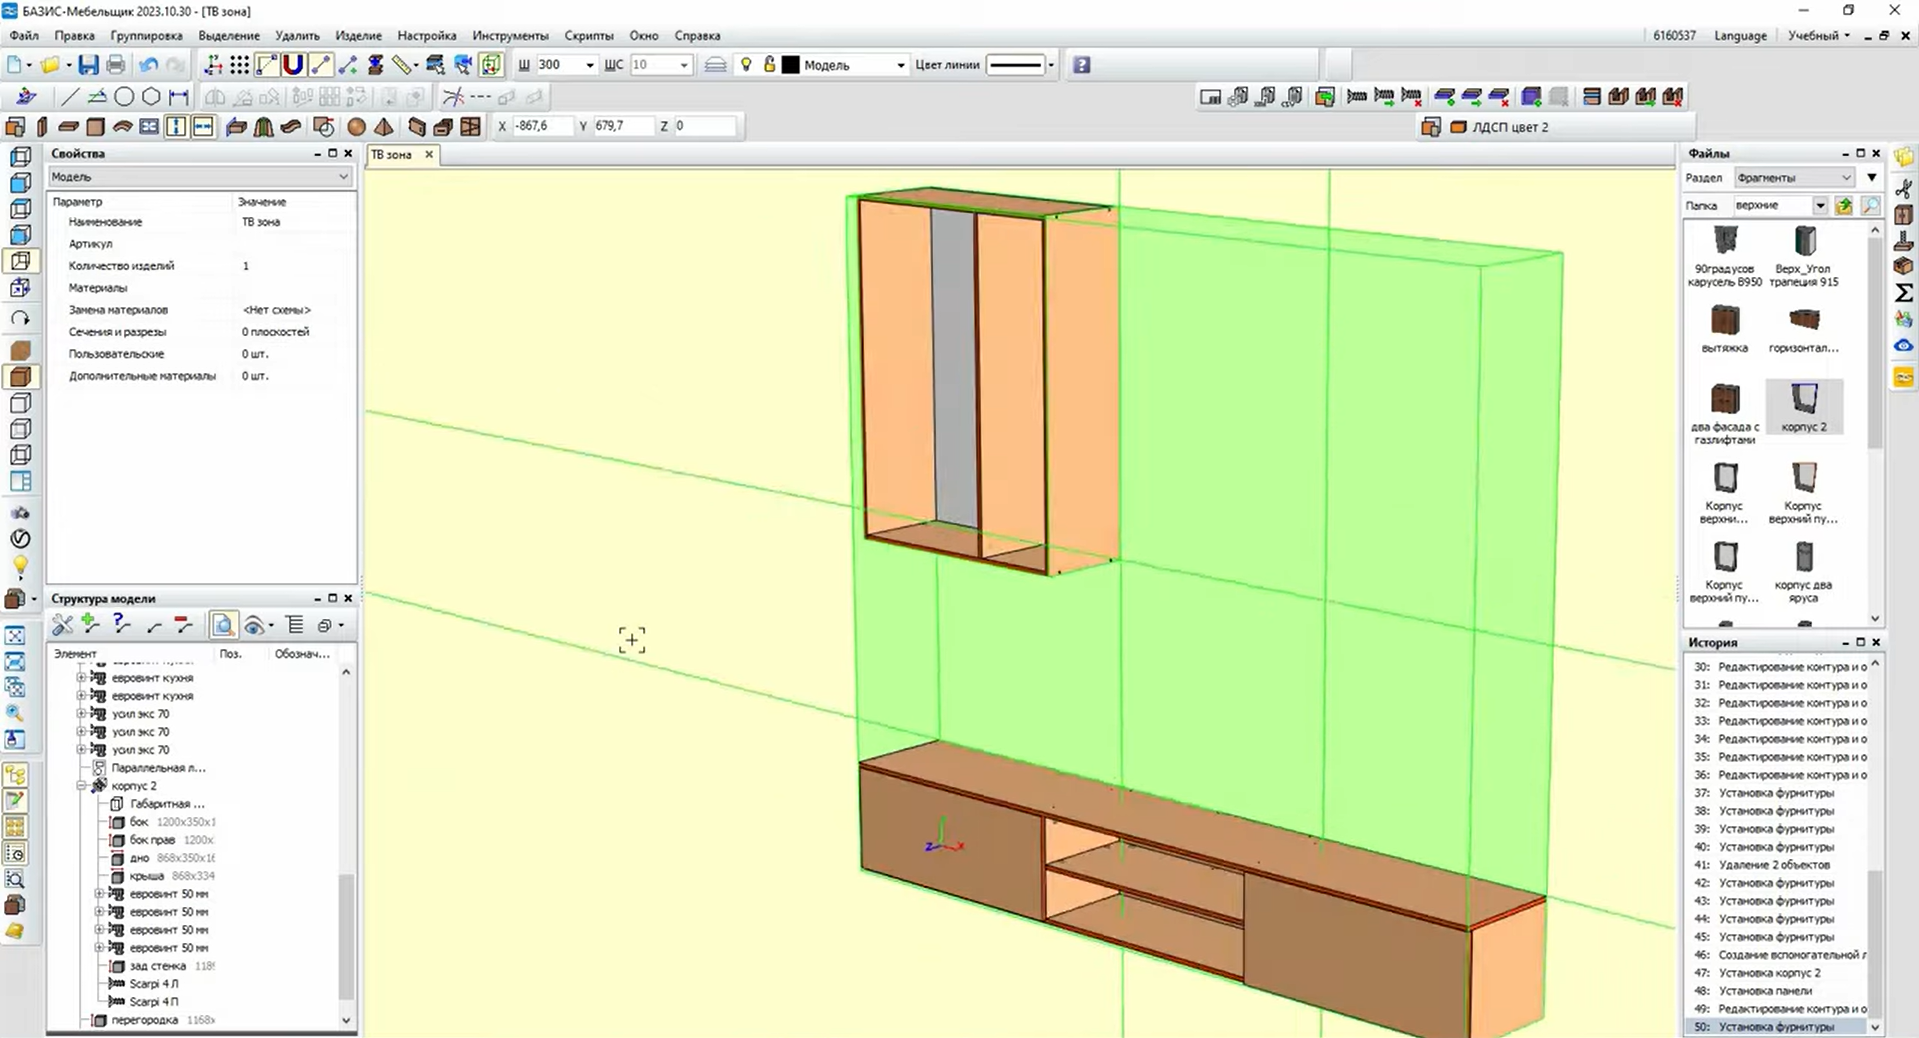Click the black color swatch beside Модель

tap(790, 65)
